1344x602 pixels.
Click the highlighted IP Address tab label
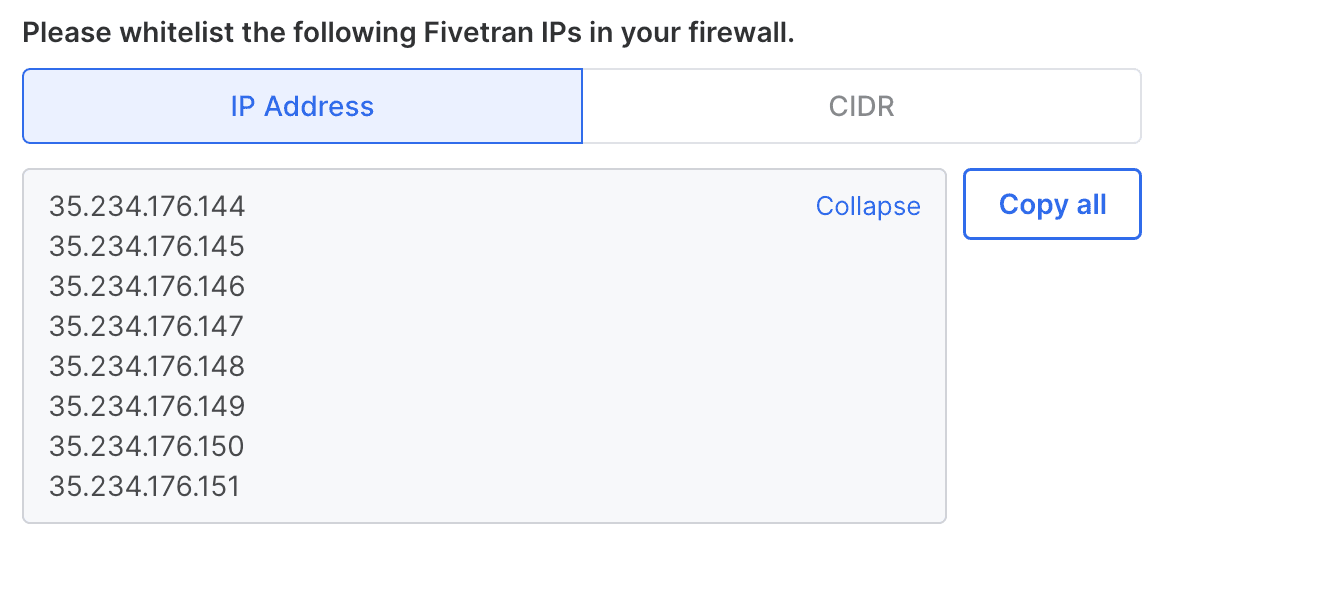click(x=301, y=105)
